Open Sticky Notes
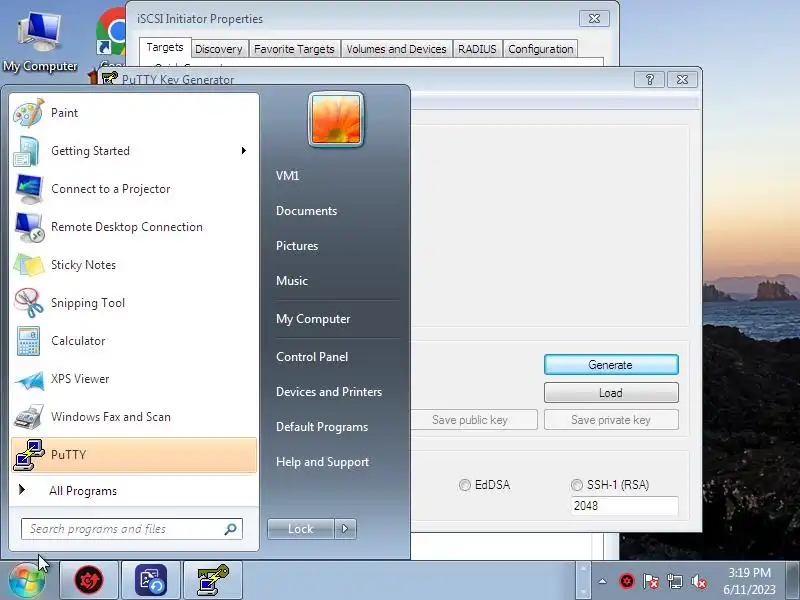The width and height of the screenshot is (800, 600). point(134,265)
